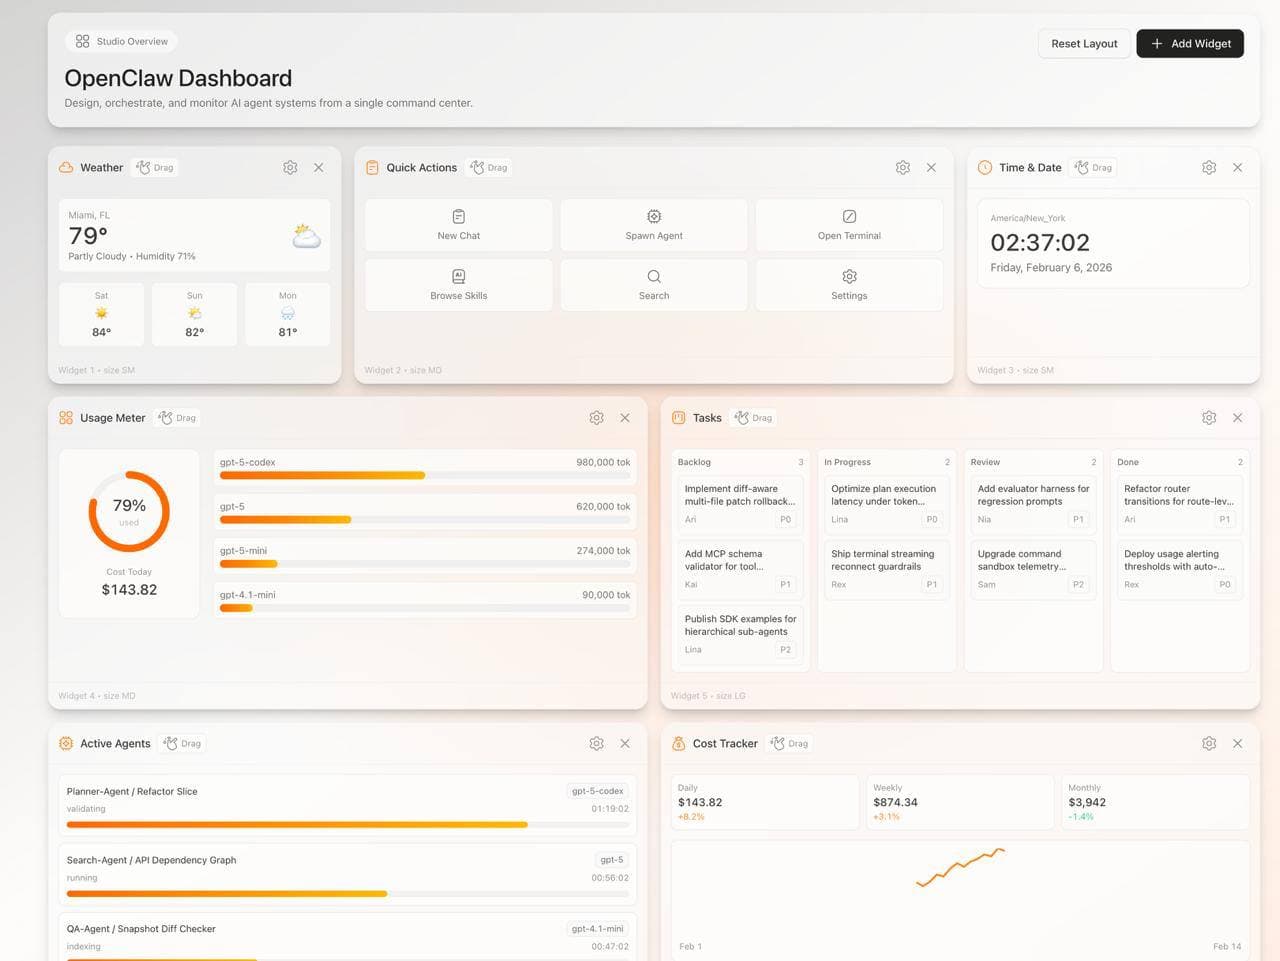Grab the Drag handle on Quick Actions

pyautogui.click(x=489, y=167)
